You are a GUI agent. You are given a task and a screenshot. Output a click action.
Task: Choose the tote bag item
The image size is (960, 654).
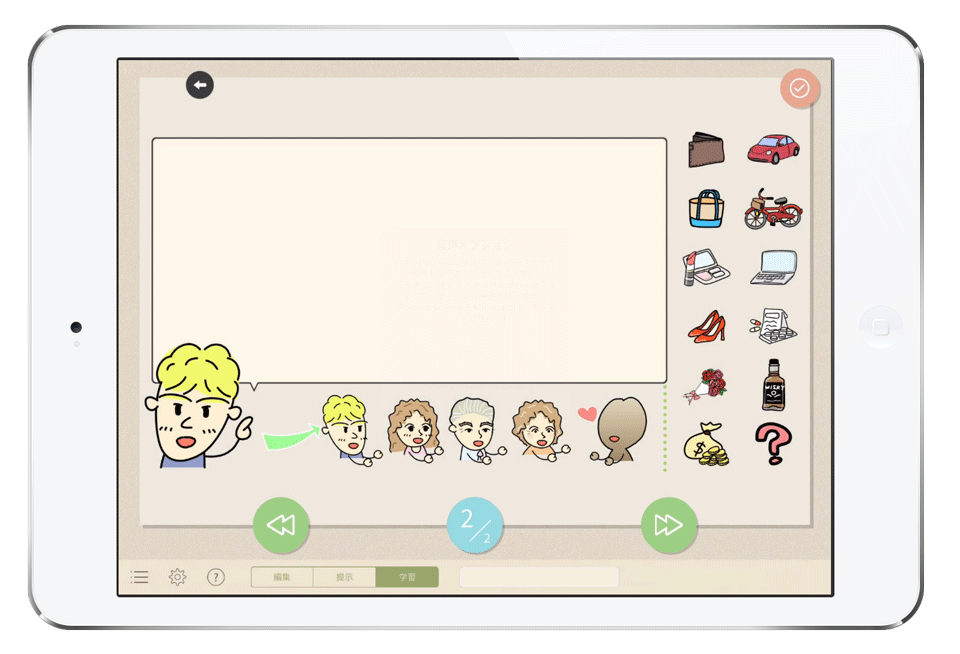pyautogui.click(x=706, y=209)
